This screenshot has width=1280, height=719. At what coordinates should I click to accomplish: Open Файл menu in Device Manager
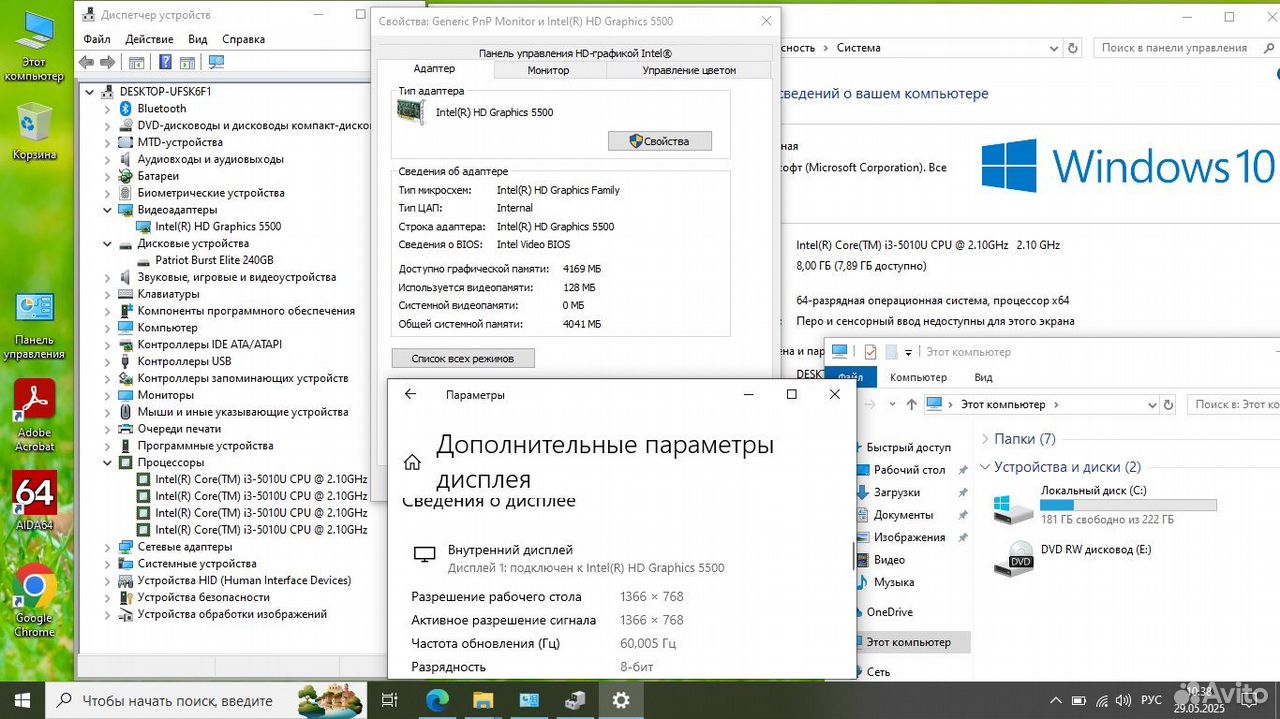pyautogui.click(x=97, y=39)
